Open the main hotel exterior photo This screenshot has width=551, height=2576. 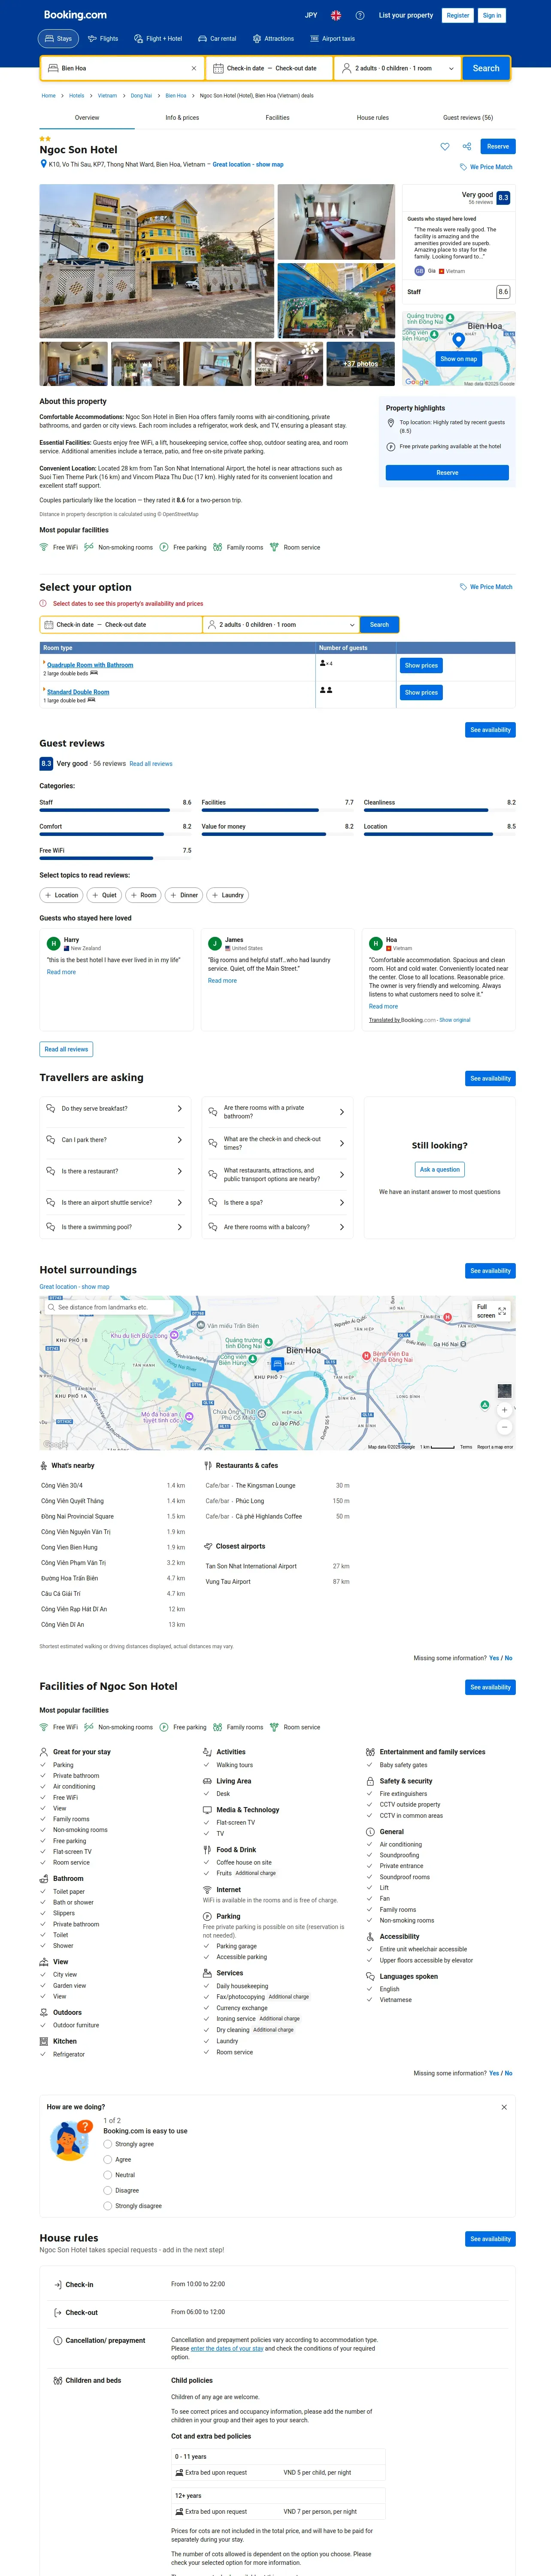click(157, 261)
